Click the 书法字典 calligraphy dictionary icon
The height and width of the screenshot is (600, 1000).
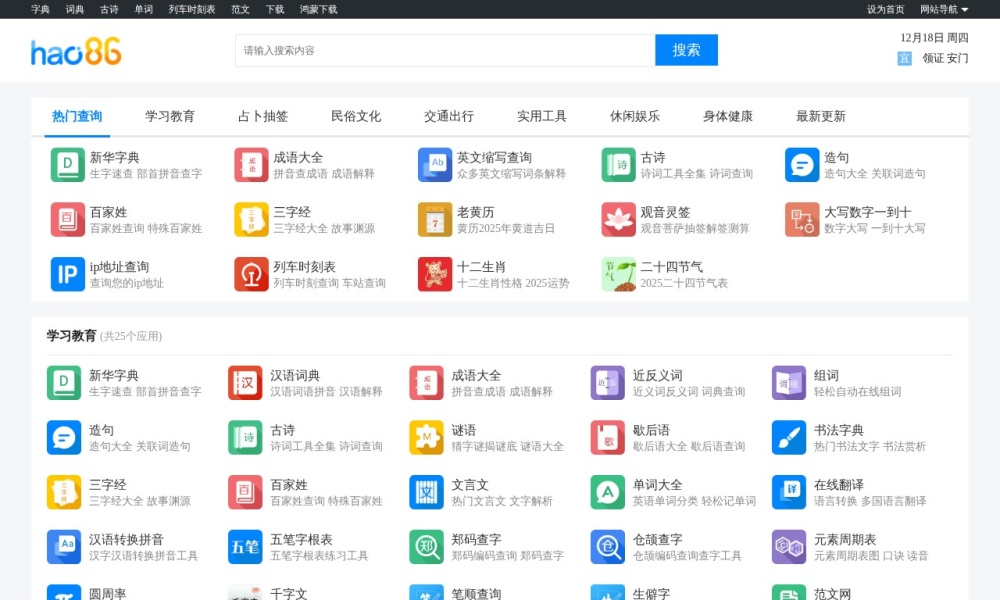point(789,437)
